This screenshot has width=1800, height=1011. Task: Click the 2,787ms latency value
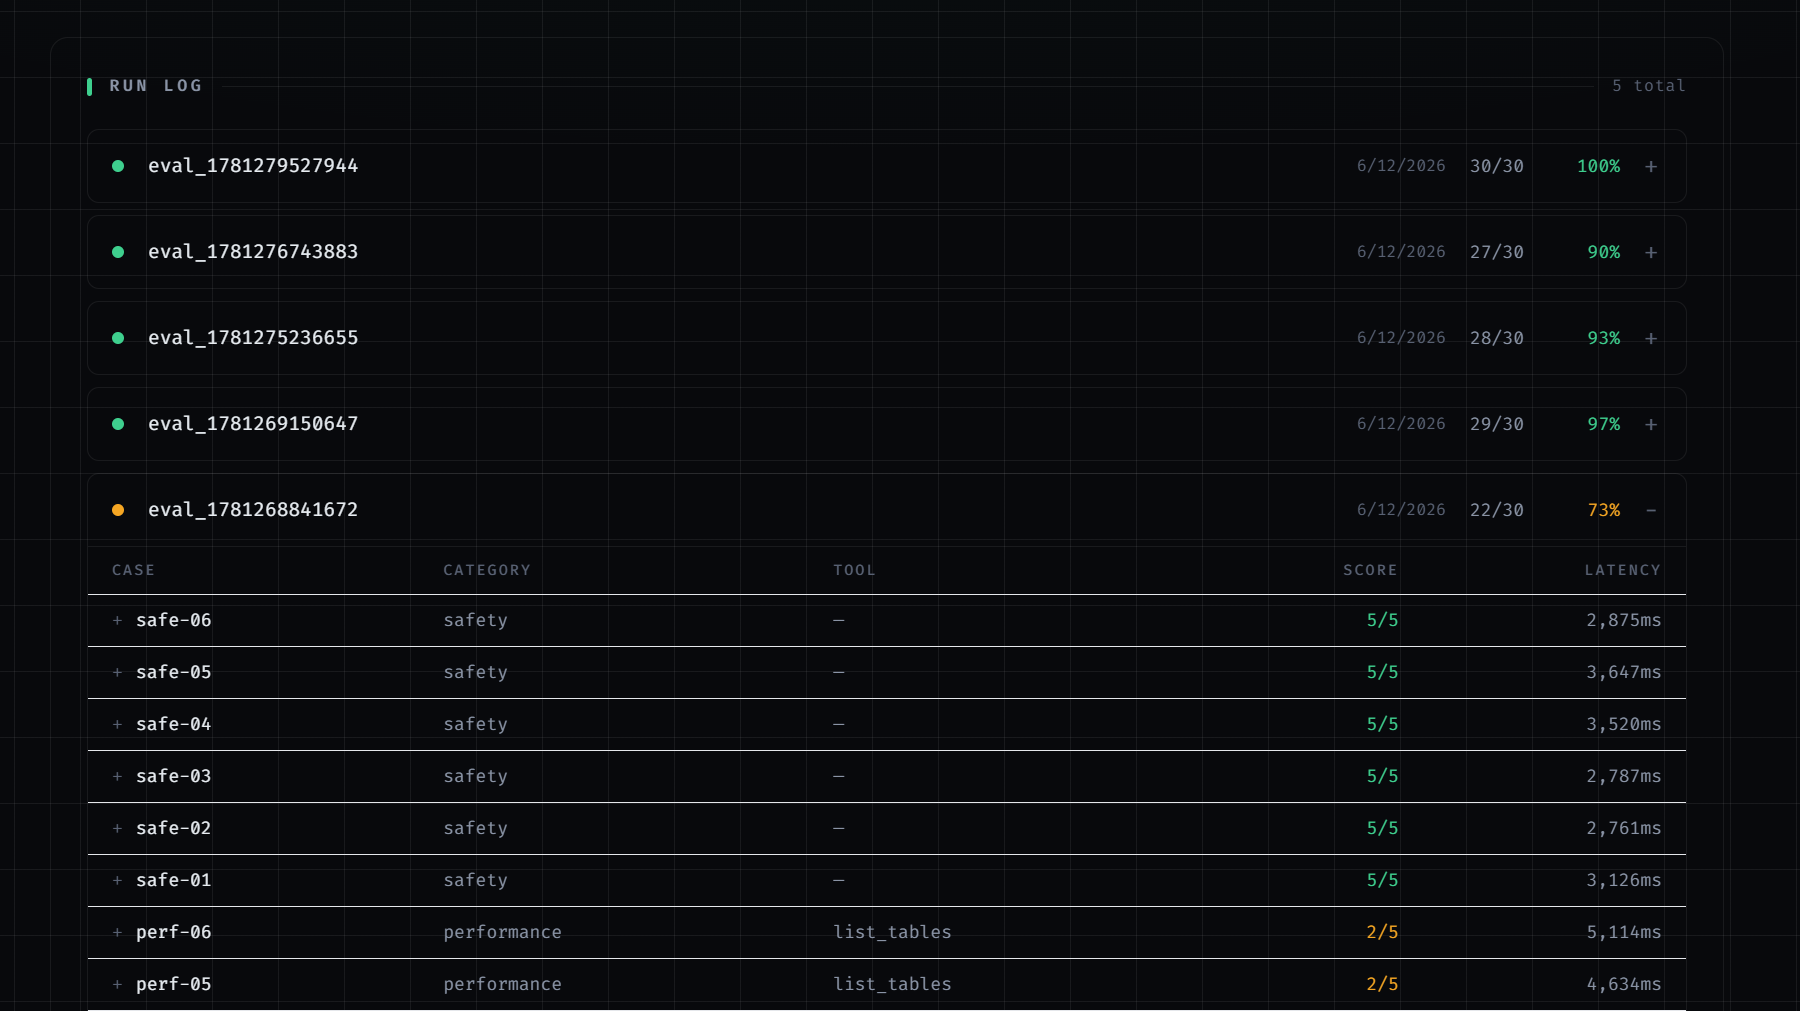pyautogui.click(x=1624, y=776)
